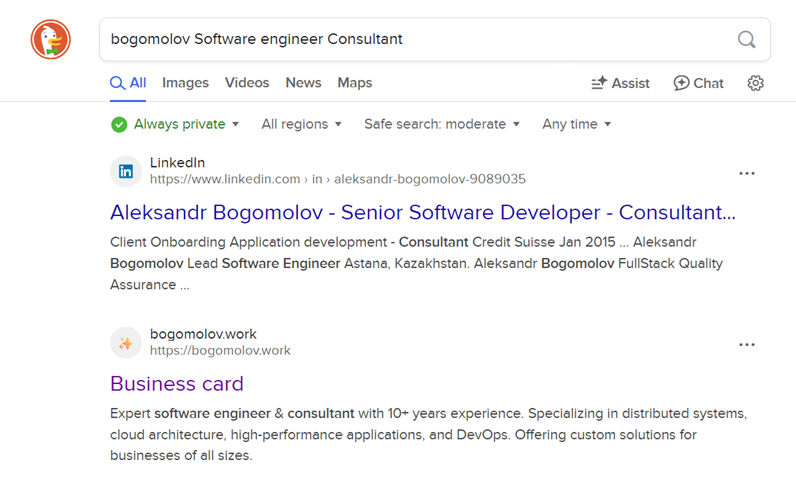Open the Business card result link
Viewport: 796px width, 484px height.
177,384
